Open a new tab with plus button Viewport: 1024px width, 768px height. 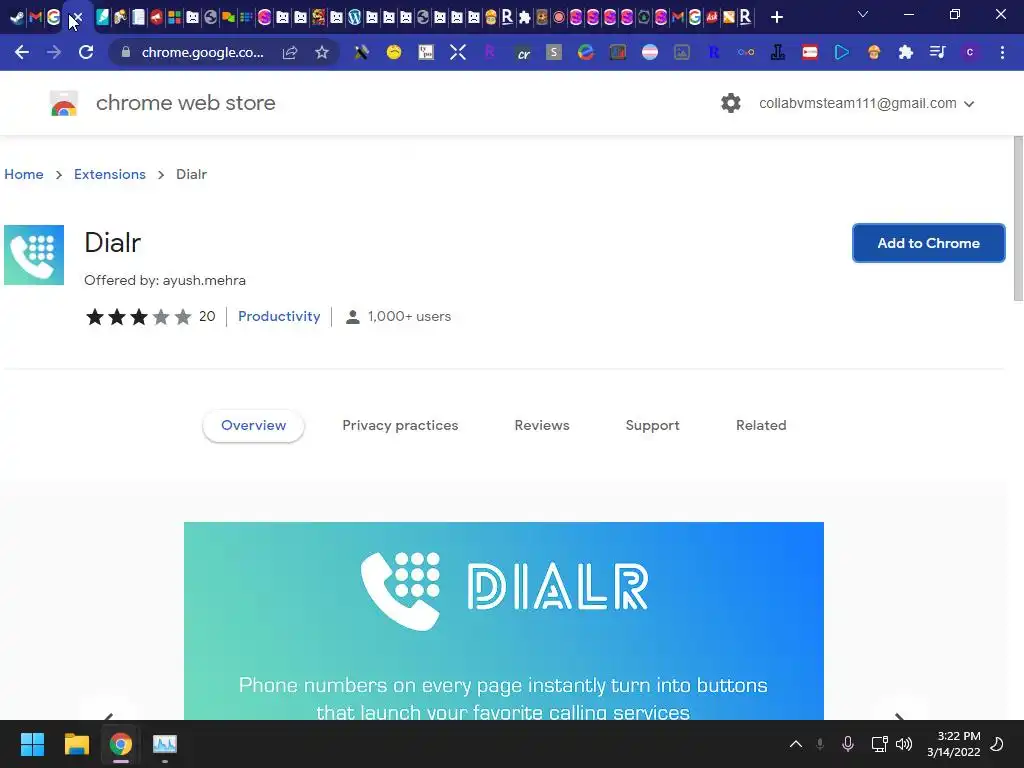coord(776,18)
